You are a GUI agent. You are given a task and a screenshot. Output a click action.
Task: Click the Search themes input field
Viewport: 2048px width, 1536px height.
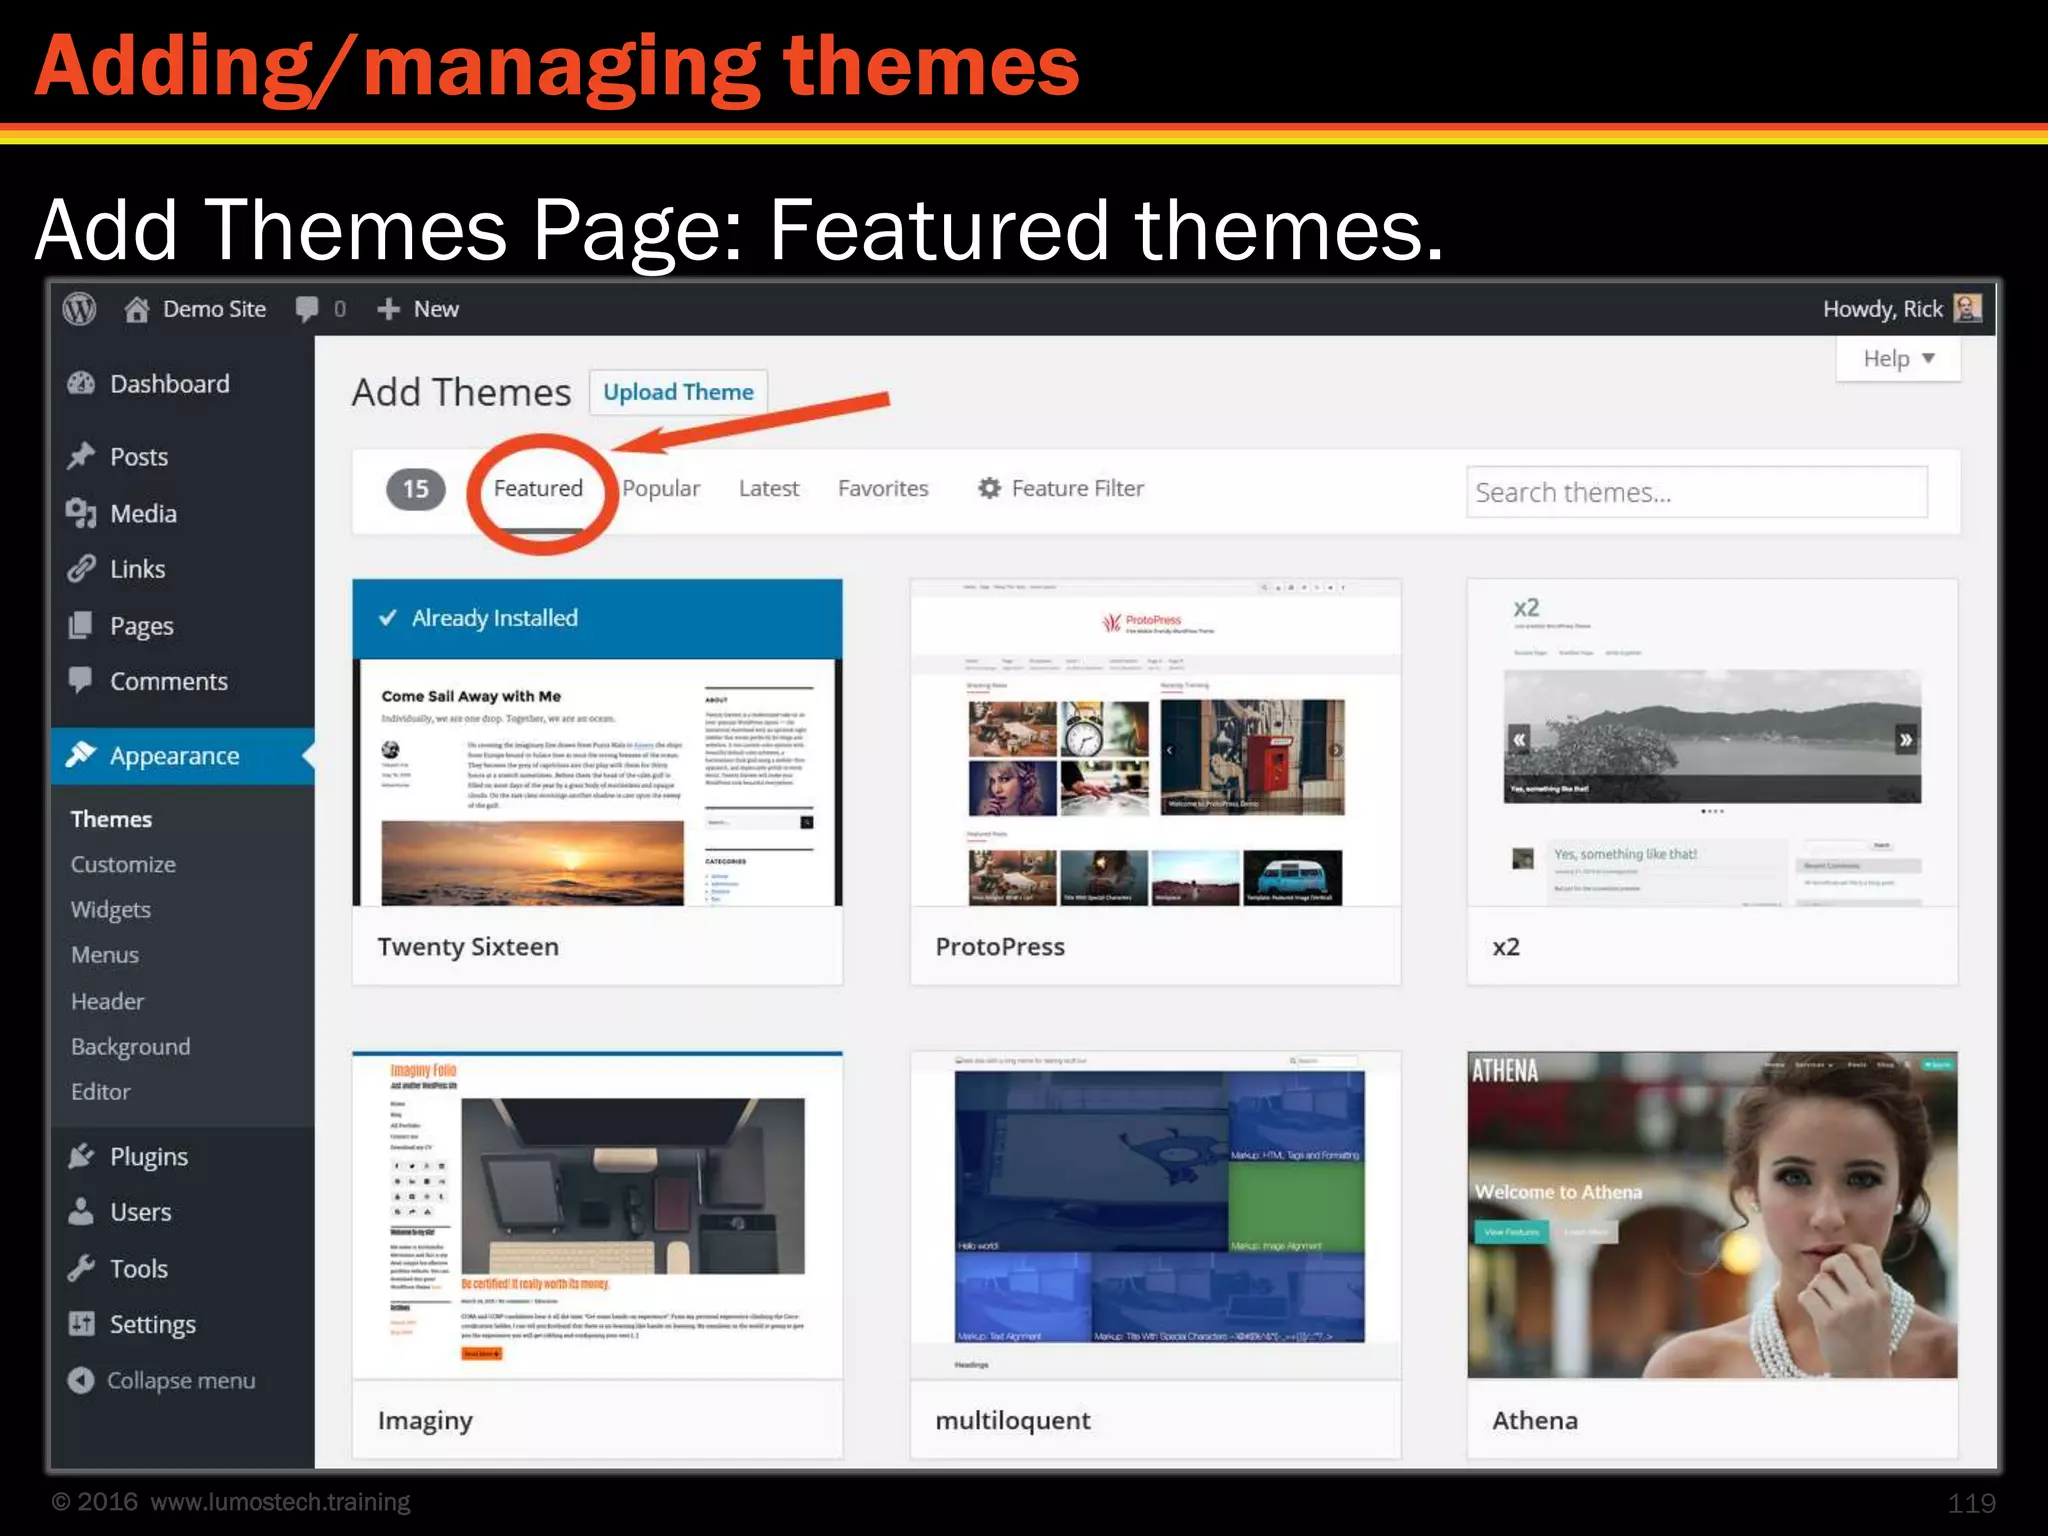(x=1696, y=492)
